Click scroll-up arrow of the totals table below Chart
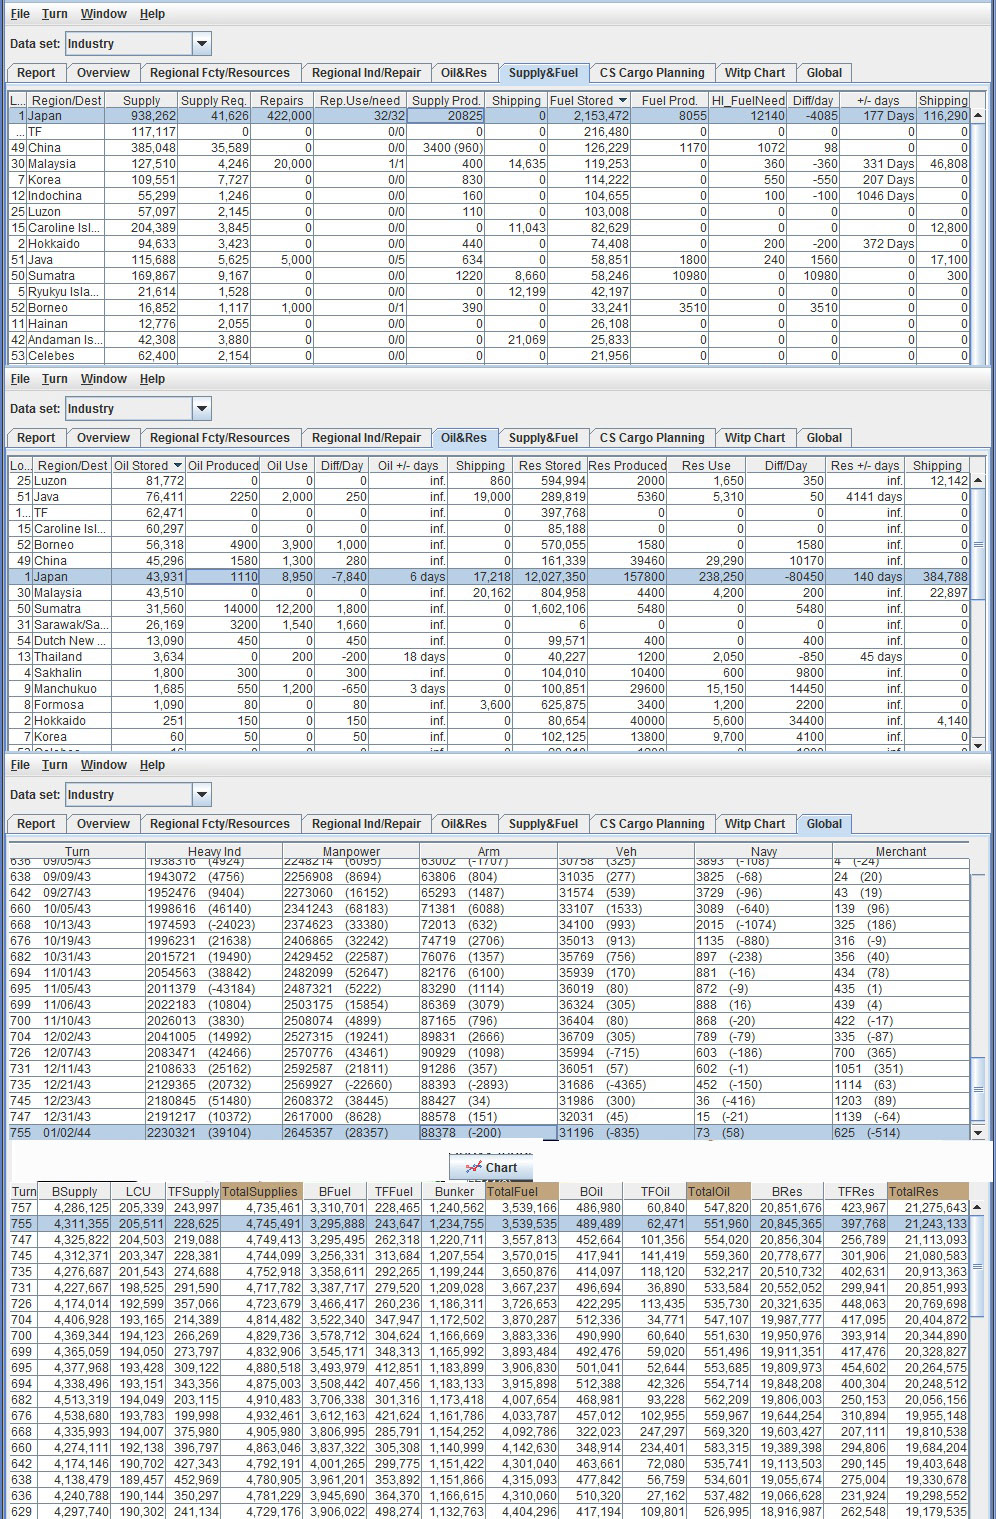 point(978,1207)
